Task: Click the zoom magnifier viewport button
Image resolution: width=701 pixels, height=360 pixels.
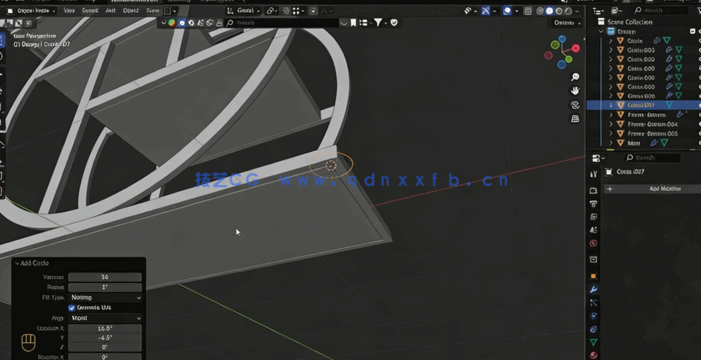Action: 575,77
